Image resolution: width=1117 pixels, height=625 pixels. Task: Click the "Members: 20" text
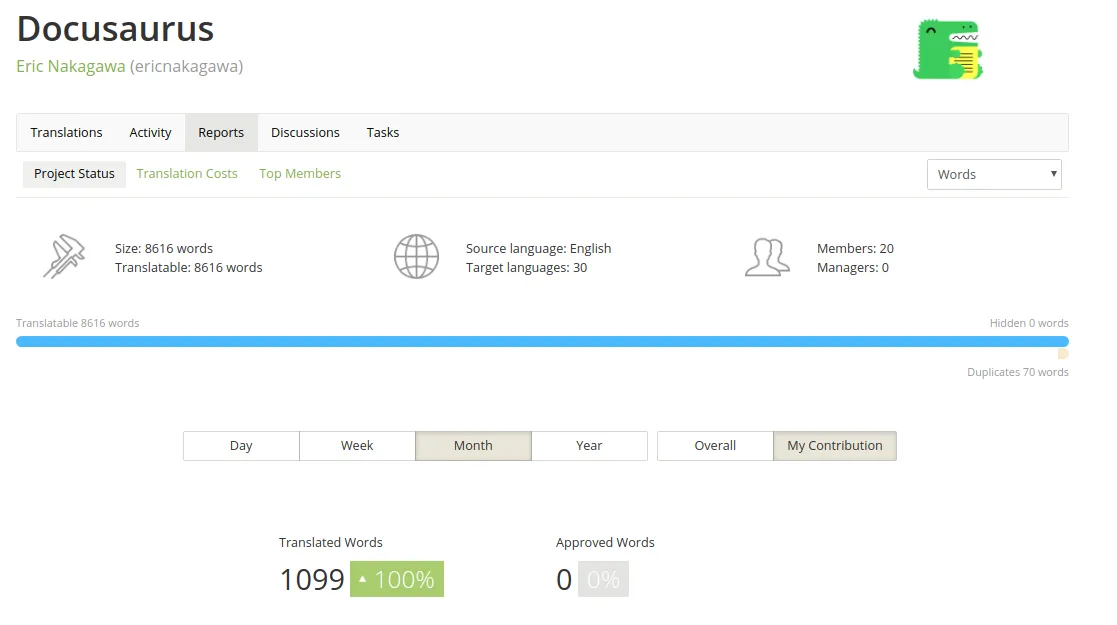(855, 249)
